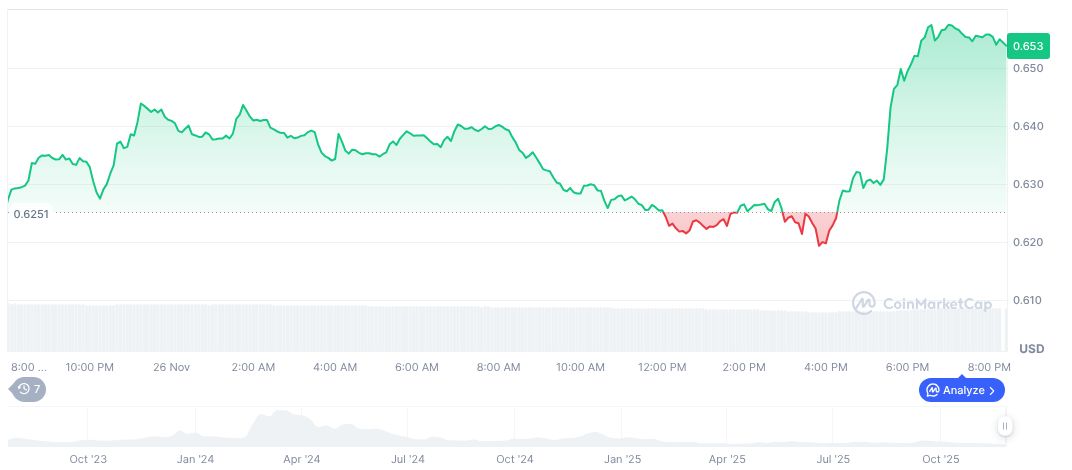Click the 6:00 PM time axis label
The width and height of the screenshot is (1072, 470).
(x=908, y=367)
